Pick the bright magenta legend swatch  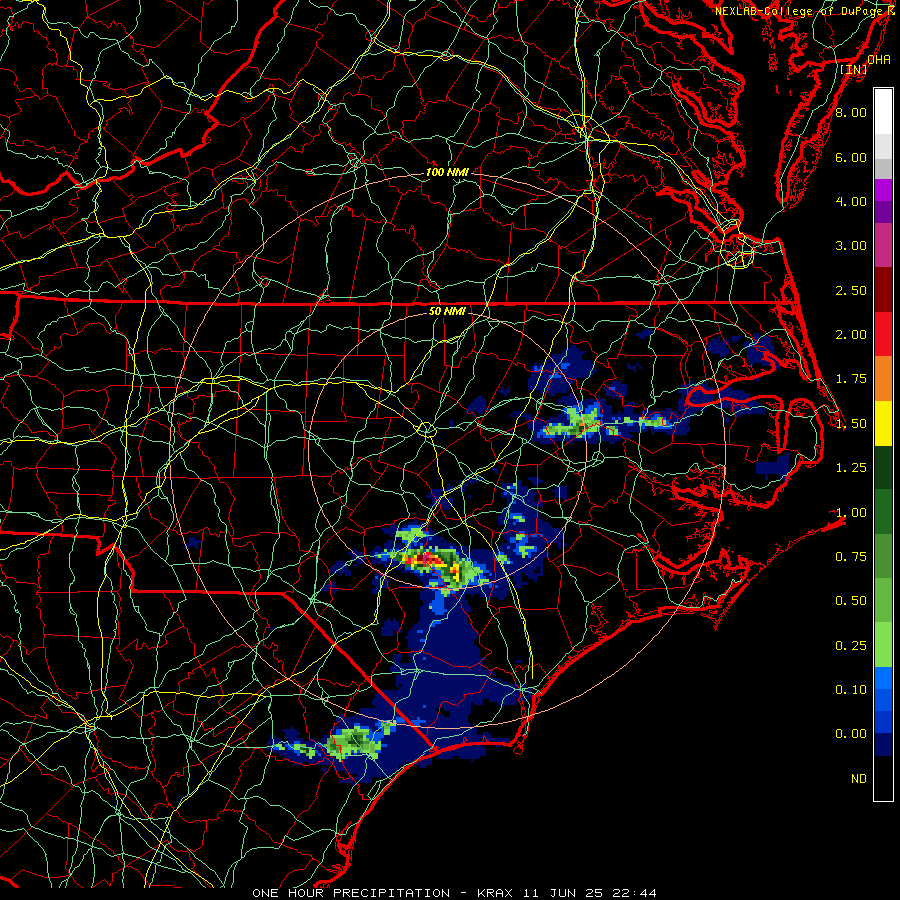point(883,190)
